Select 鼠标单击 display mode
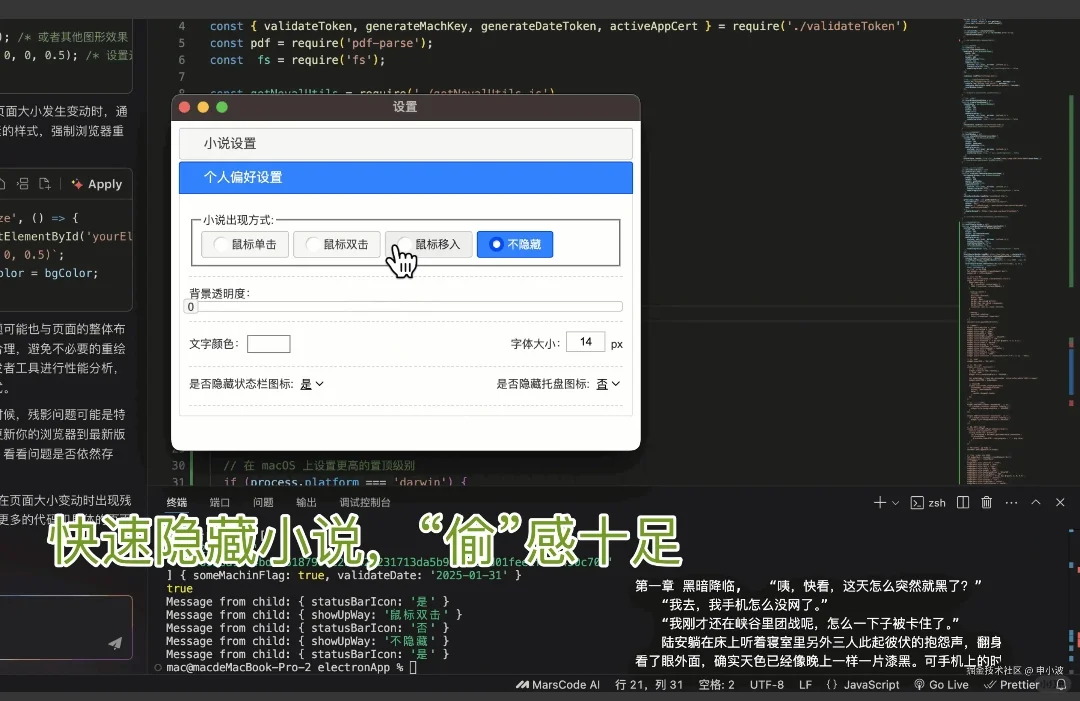 [245, 244]
